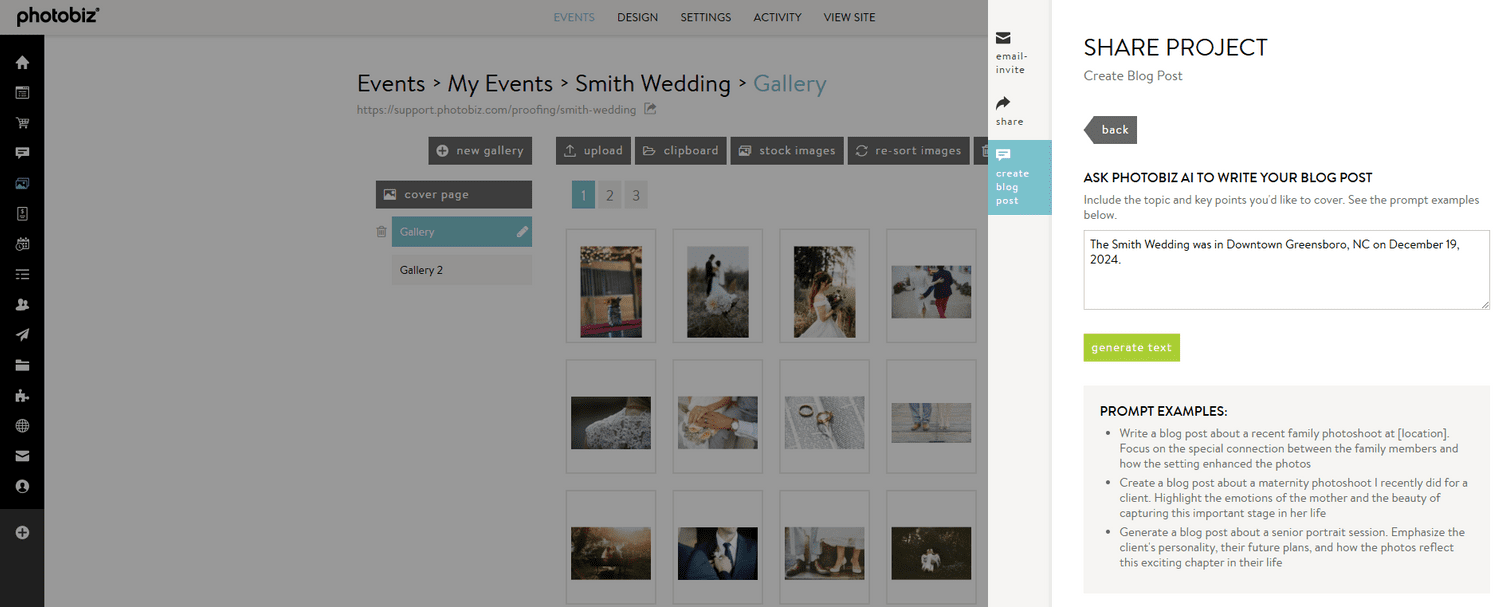
Task: Switch to the DESIGN tab
Action: [637, 17]
